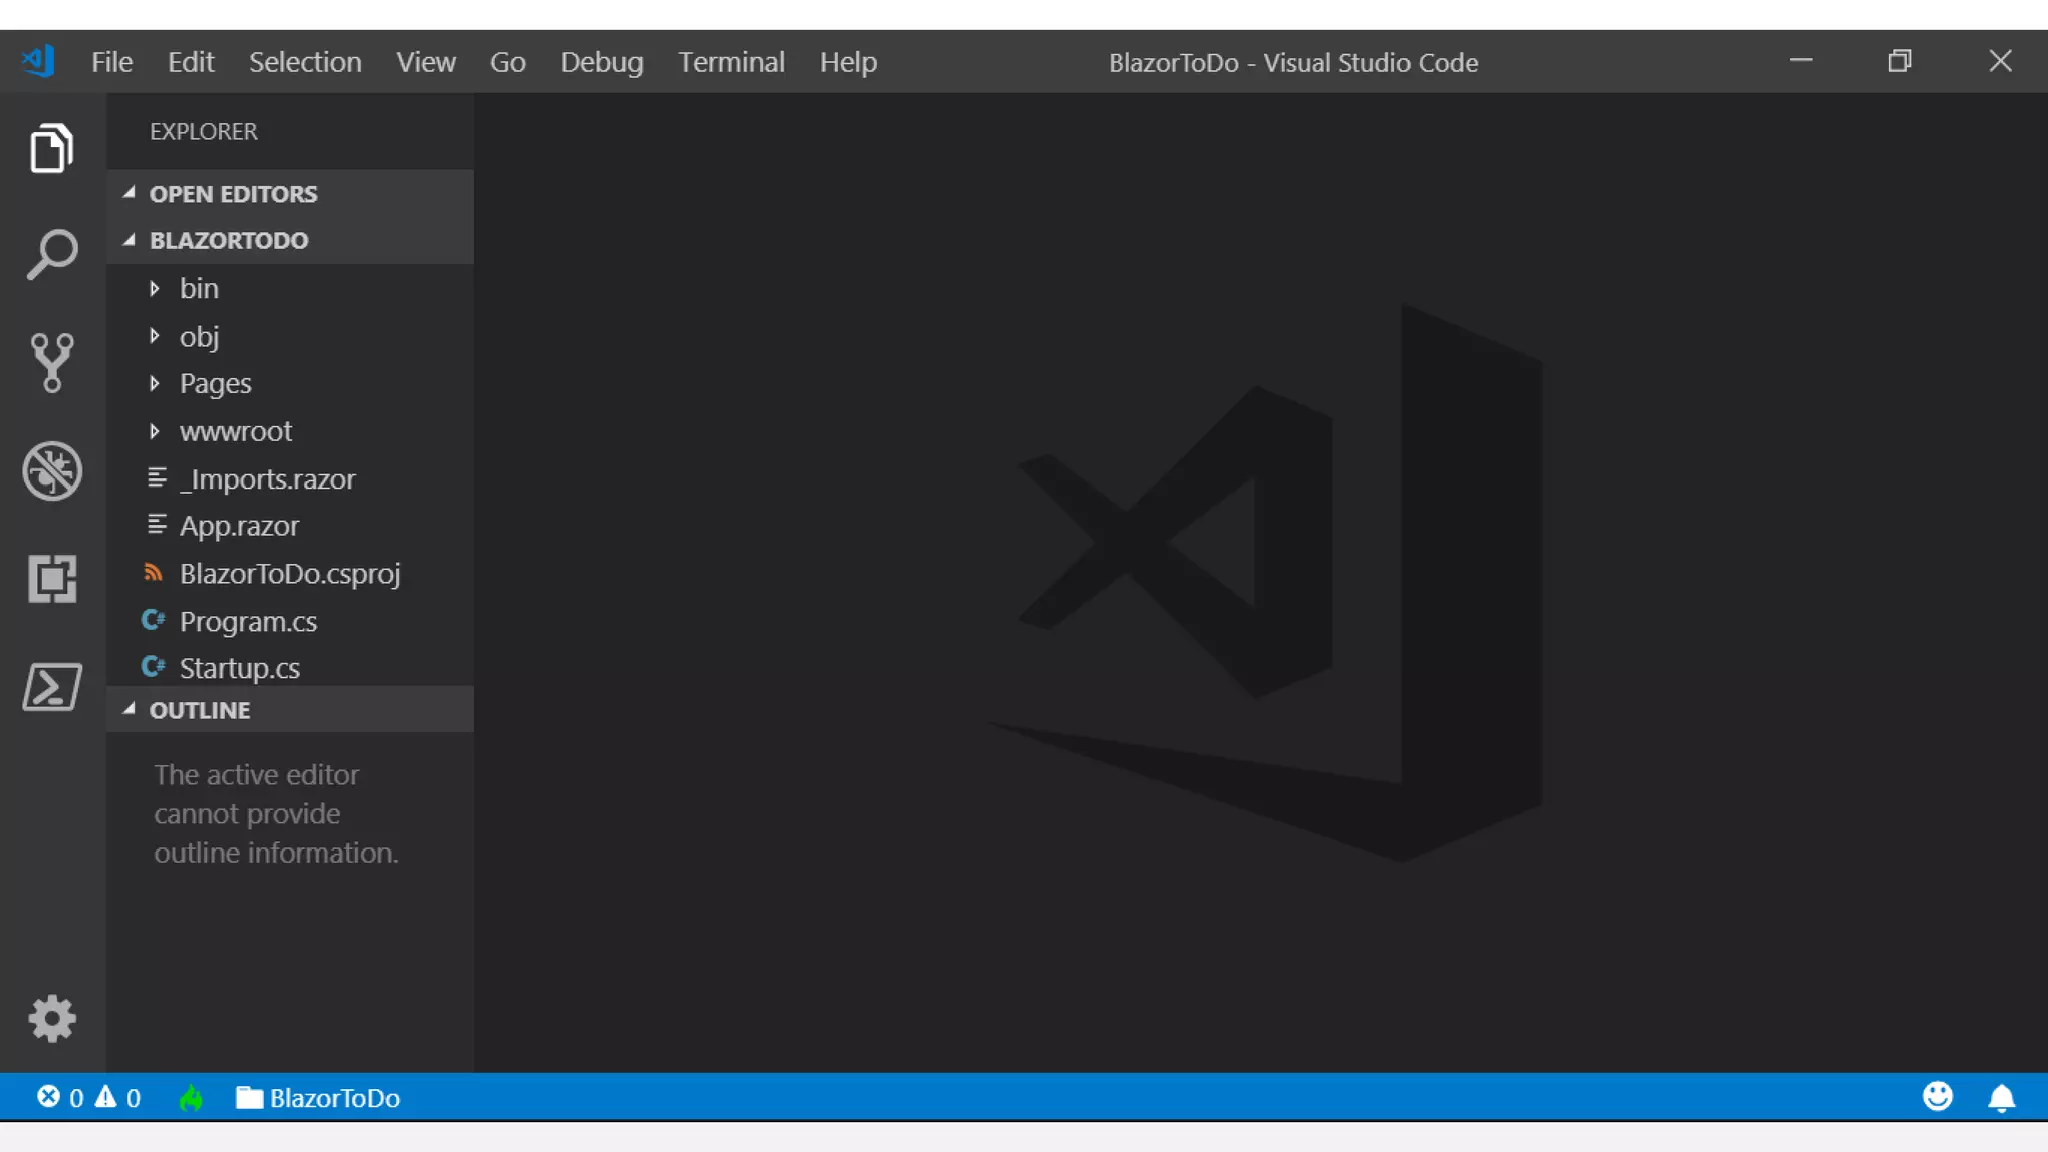Open notifications bell in status bar
The image size is (2048, 1152).
click(2001, 1098)
